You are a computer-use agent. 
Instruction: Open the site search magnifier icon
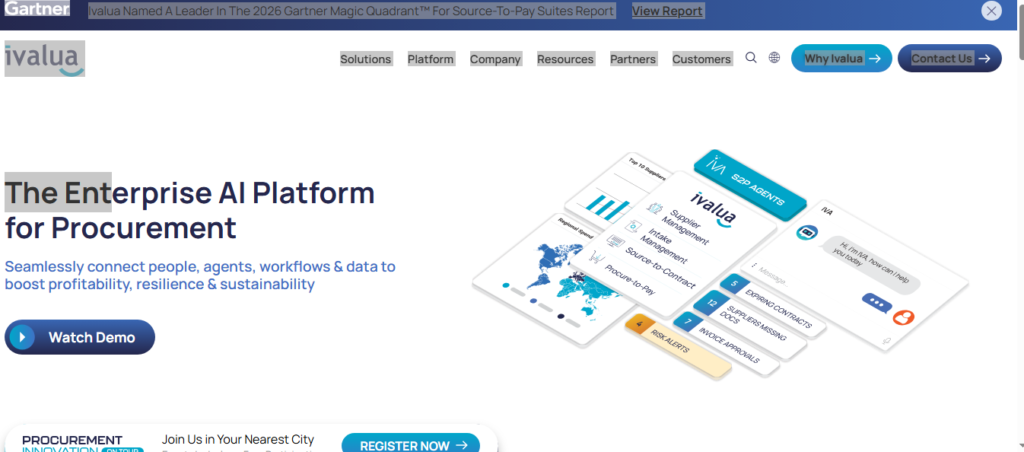coord(751,57)
